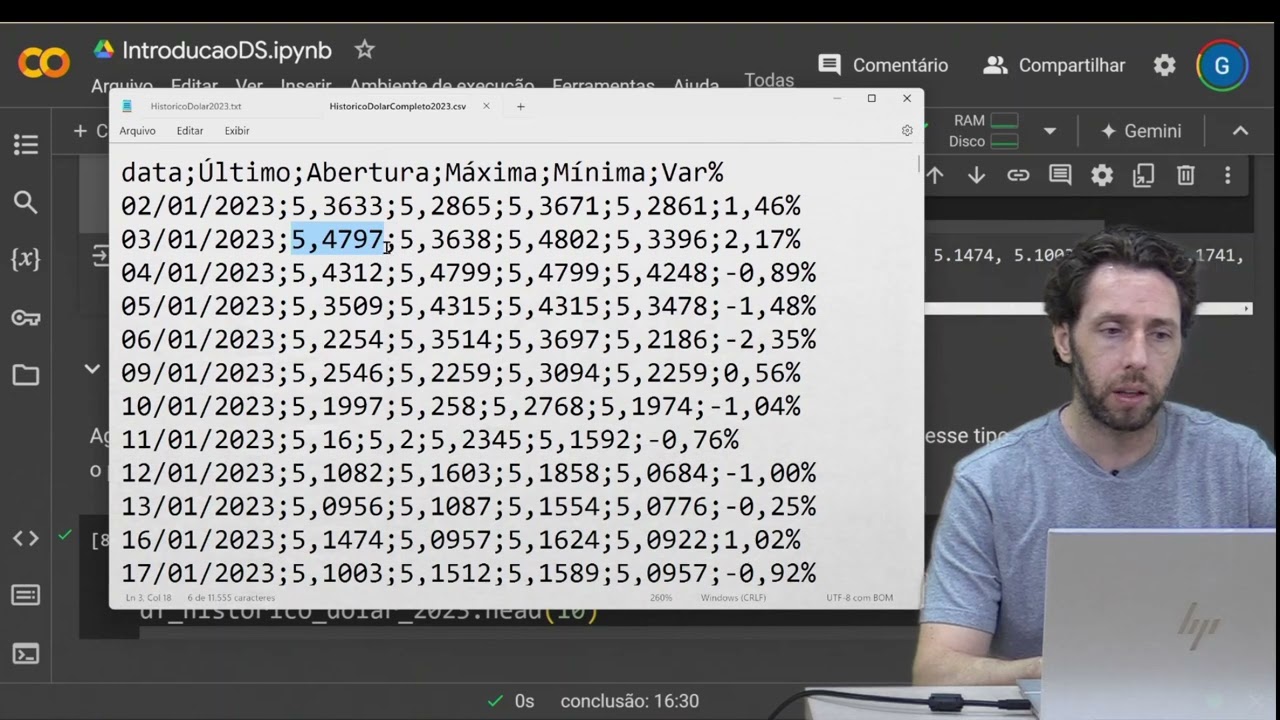Viewport: 1280px width, 720px height.
Task: Open Notepad Exibir menu
Action: [x=237, y=131]
